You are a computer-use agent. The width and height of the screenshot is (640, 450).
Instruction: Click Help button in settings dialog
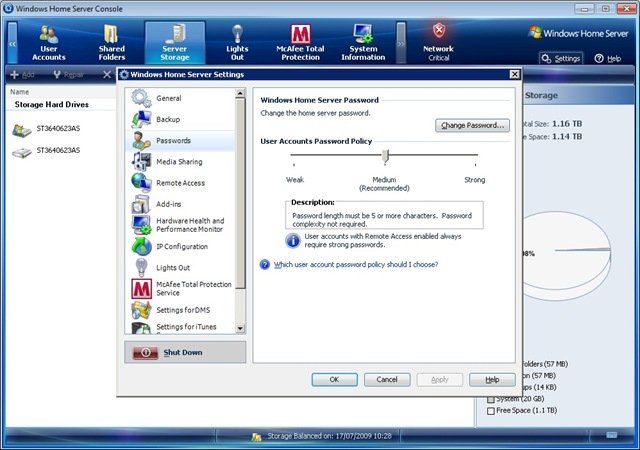click(492, 380)
